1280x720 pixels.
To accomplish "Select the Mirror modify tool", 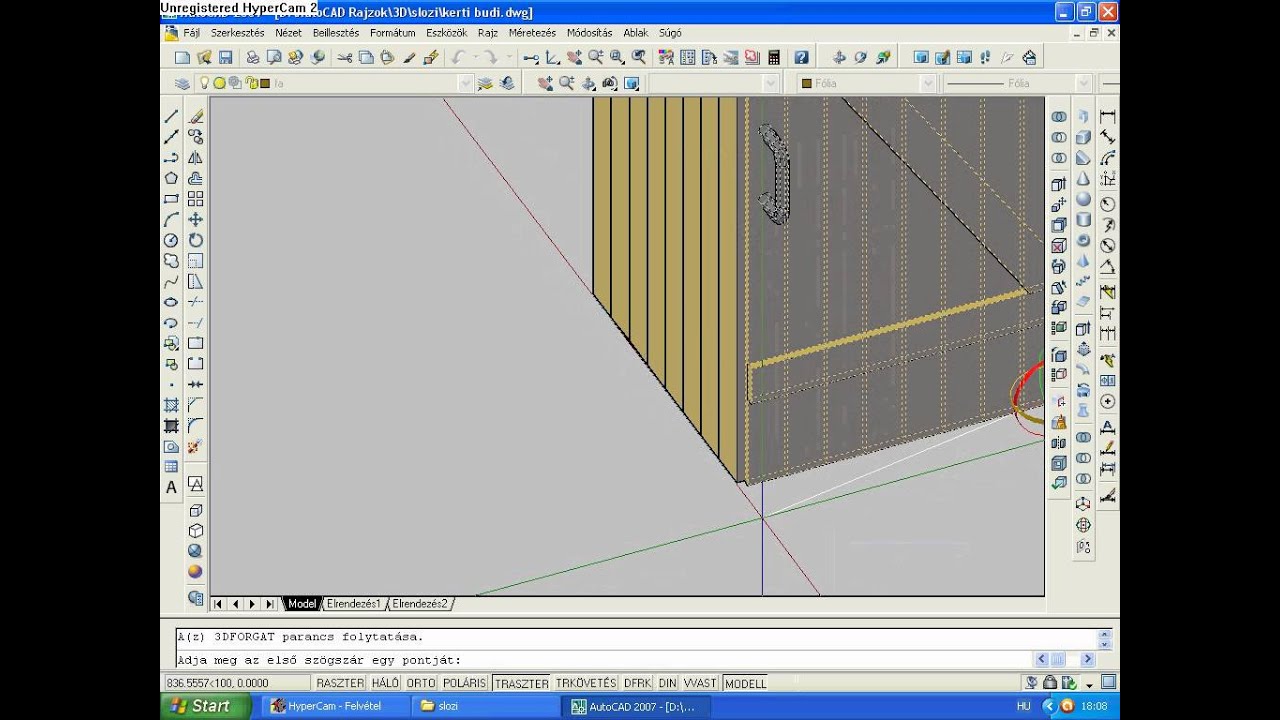I will coord(196,158).
